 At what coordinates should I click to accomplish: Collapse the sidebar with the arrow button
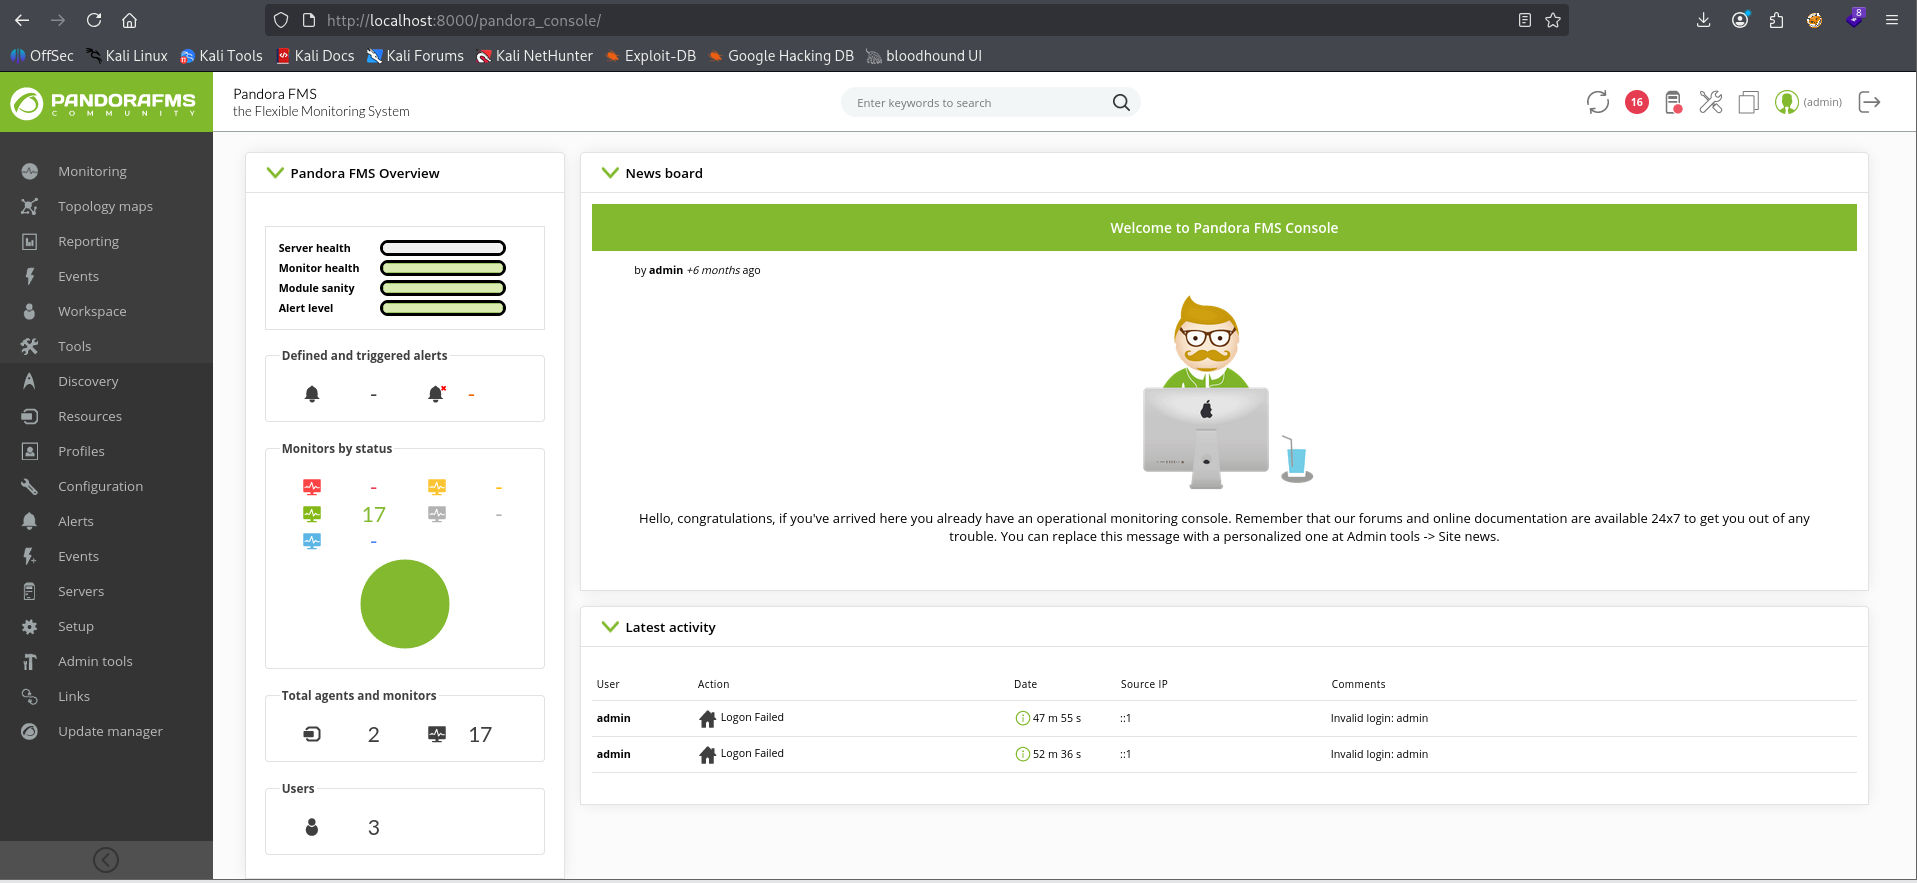pos(106,860)
